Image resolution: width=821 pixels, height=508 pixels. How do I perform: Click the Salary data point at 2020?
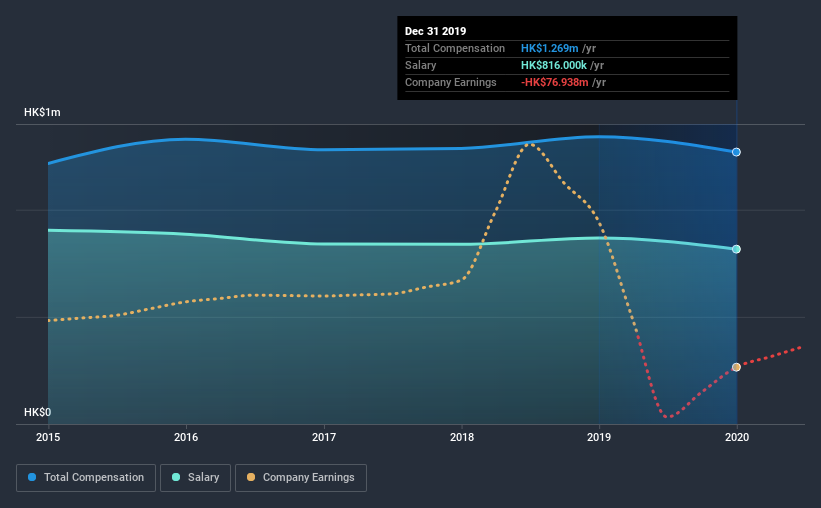click(x=736, y=249)
